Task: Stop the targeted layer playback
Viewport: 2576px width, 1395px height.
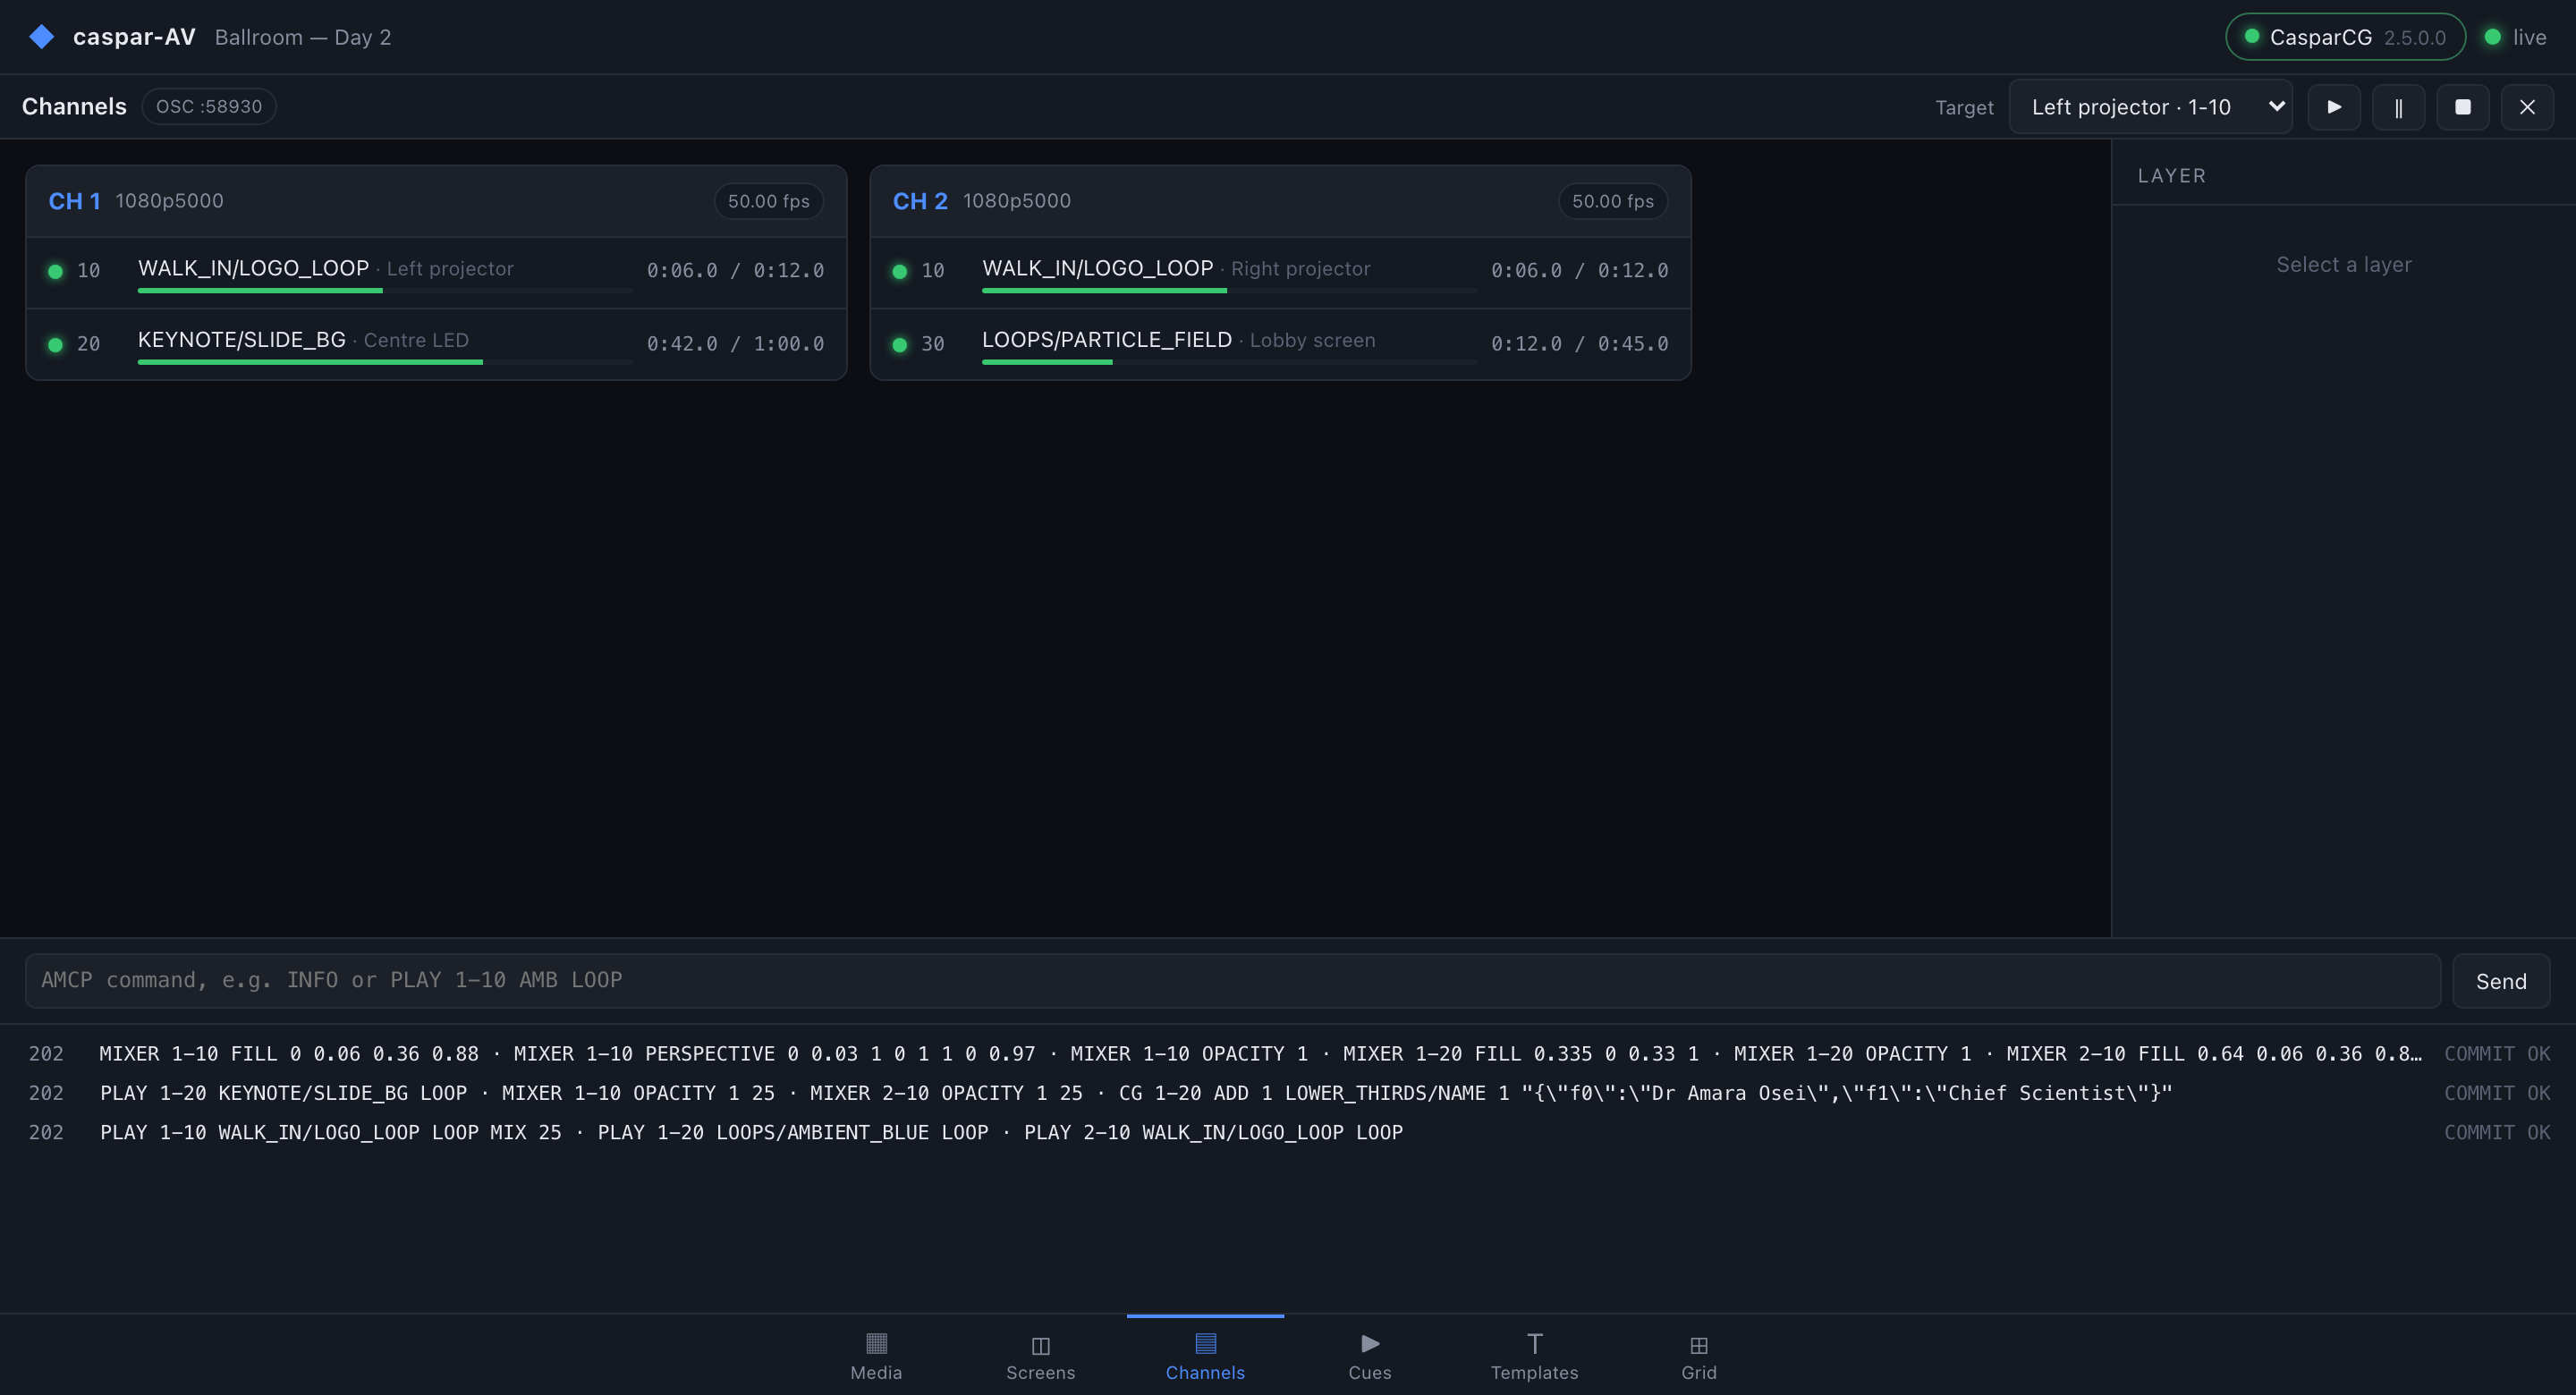Action: pos(2463,107)
